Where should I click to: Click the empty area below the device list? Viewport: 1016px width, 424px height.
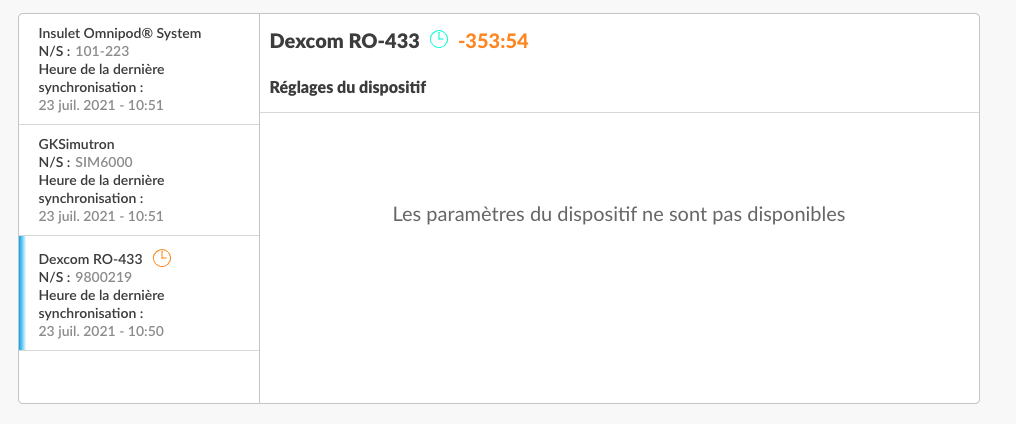tap(139, 377)
